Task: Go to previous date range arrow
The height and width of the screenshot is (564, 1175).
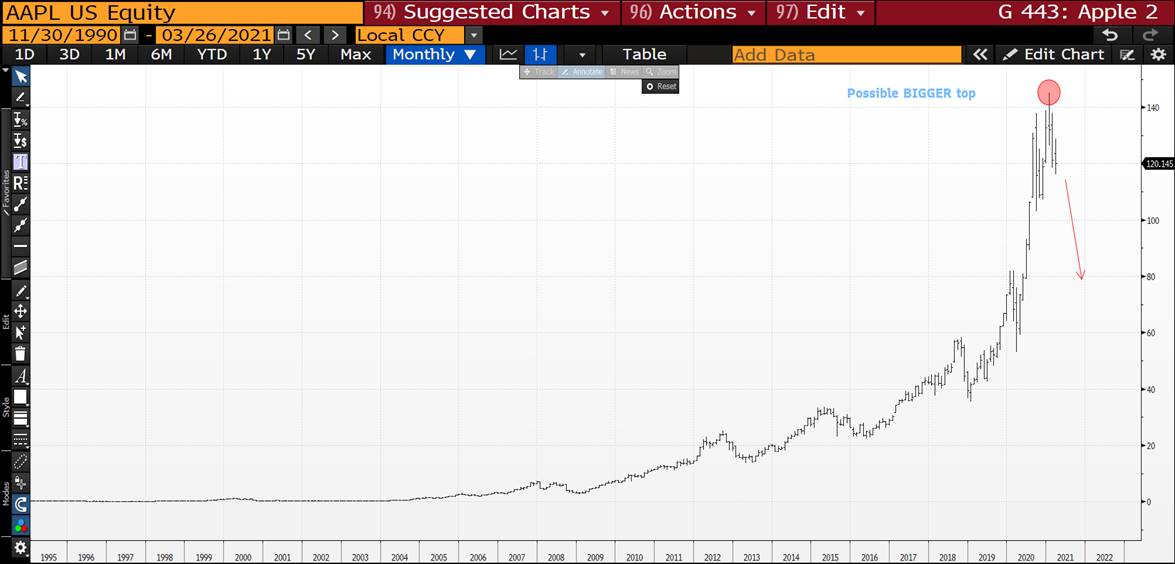Action: (x=307, y=34)
